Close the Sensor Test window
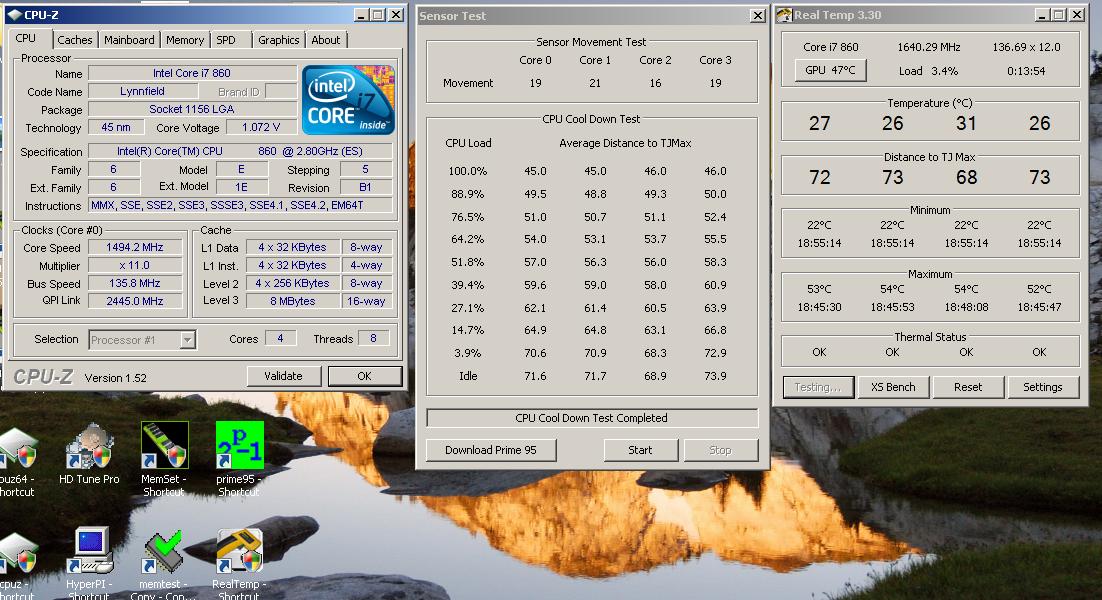 (758, 15)
